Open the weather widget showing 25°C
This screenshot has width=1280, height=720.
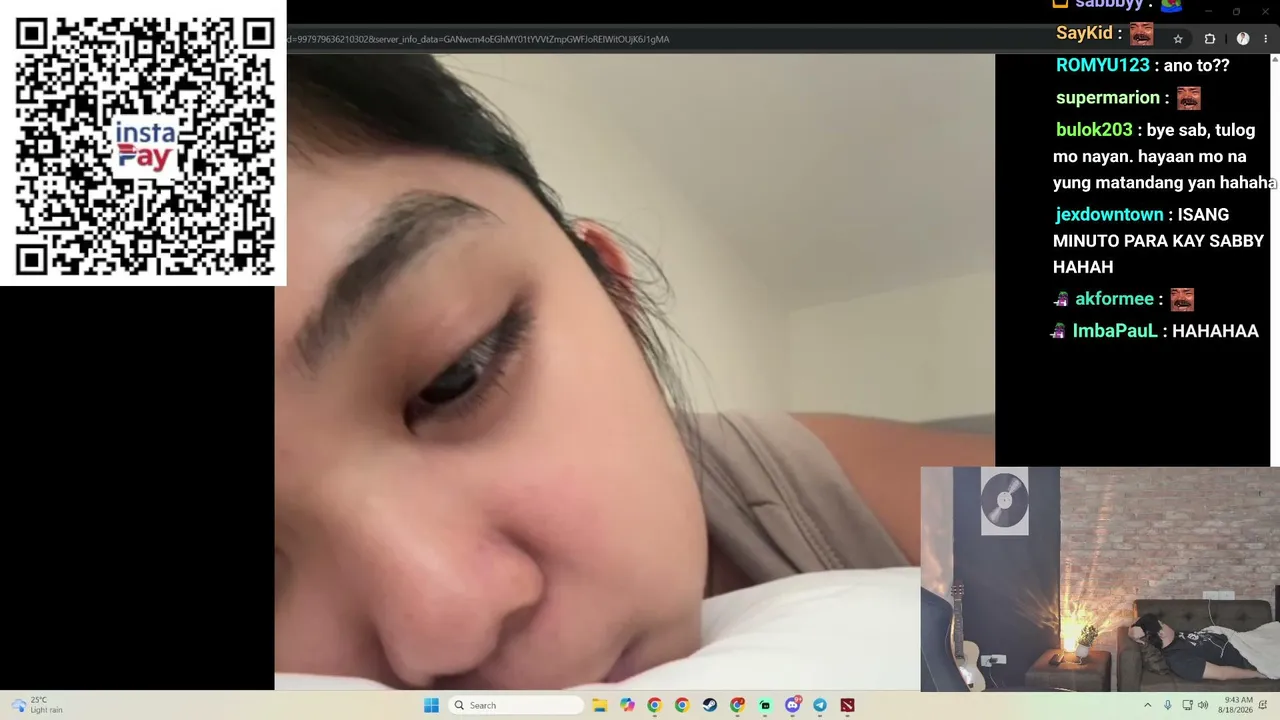point(37,705)
